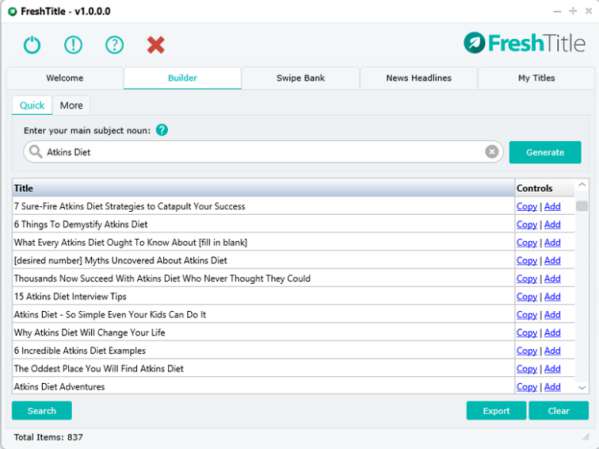Image resolution: width=599 pixels, height=449 pixels.
Task: Click inside the Atkins Diet subject input field
Action: pos(263,152)
